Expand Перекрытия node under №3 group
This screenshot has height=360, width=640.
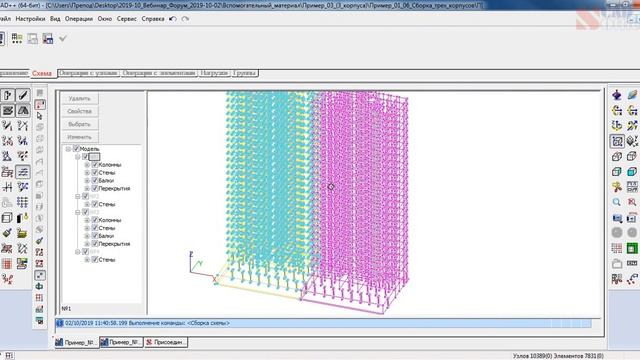pyautogui.click(x=87, y=244)
